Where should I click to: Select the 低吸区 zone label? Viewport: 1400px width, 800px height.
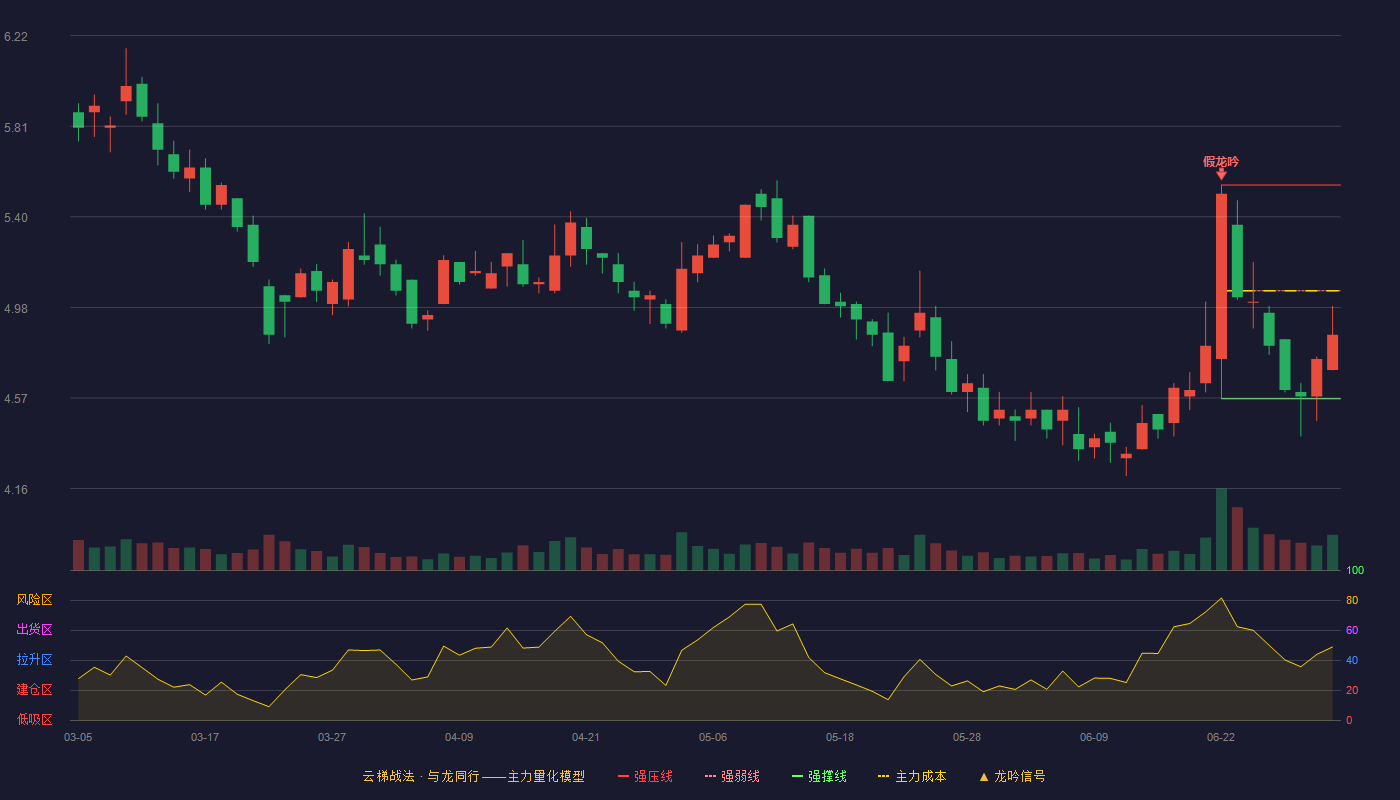(x=34, y=719)
